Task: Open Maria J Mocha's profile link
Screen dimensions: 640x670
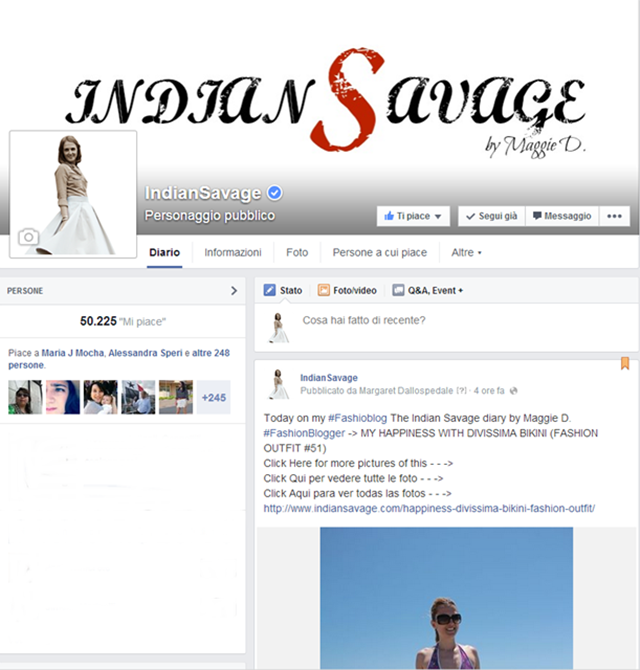Action: pyautogui.click(x=73, y=353)
